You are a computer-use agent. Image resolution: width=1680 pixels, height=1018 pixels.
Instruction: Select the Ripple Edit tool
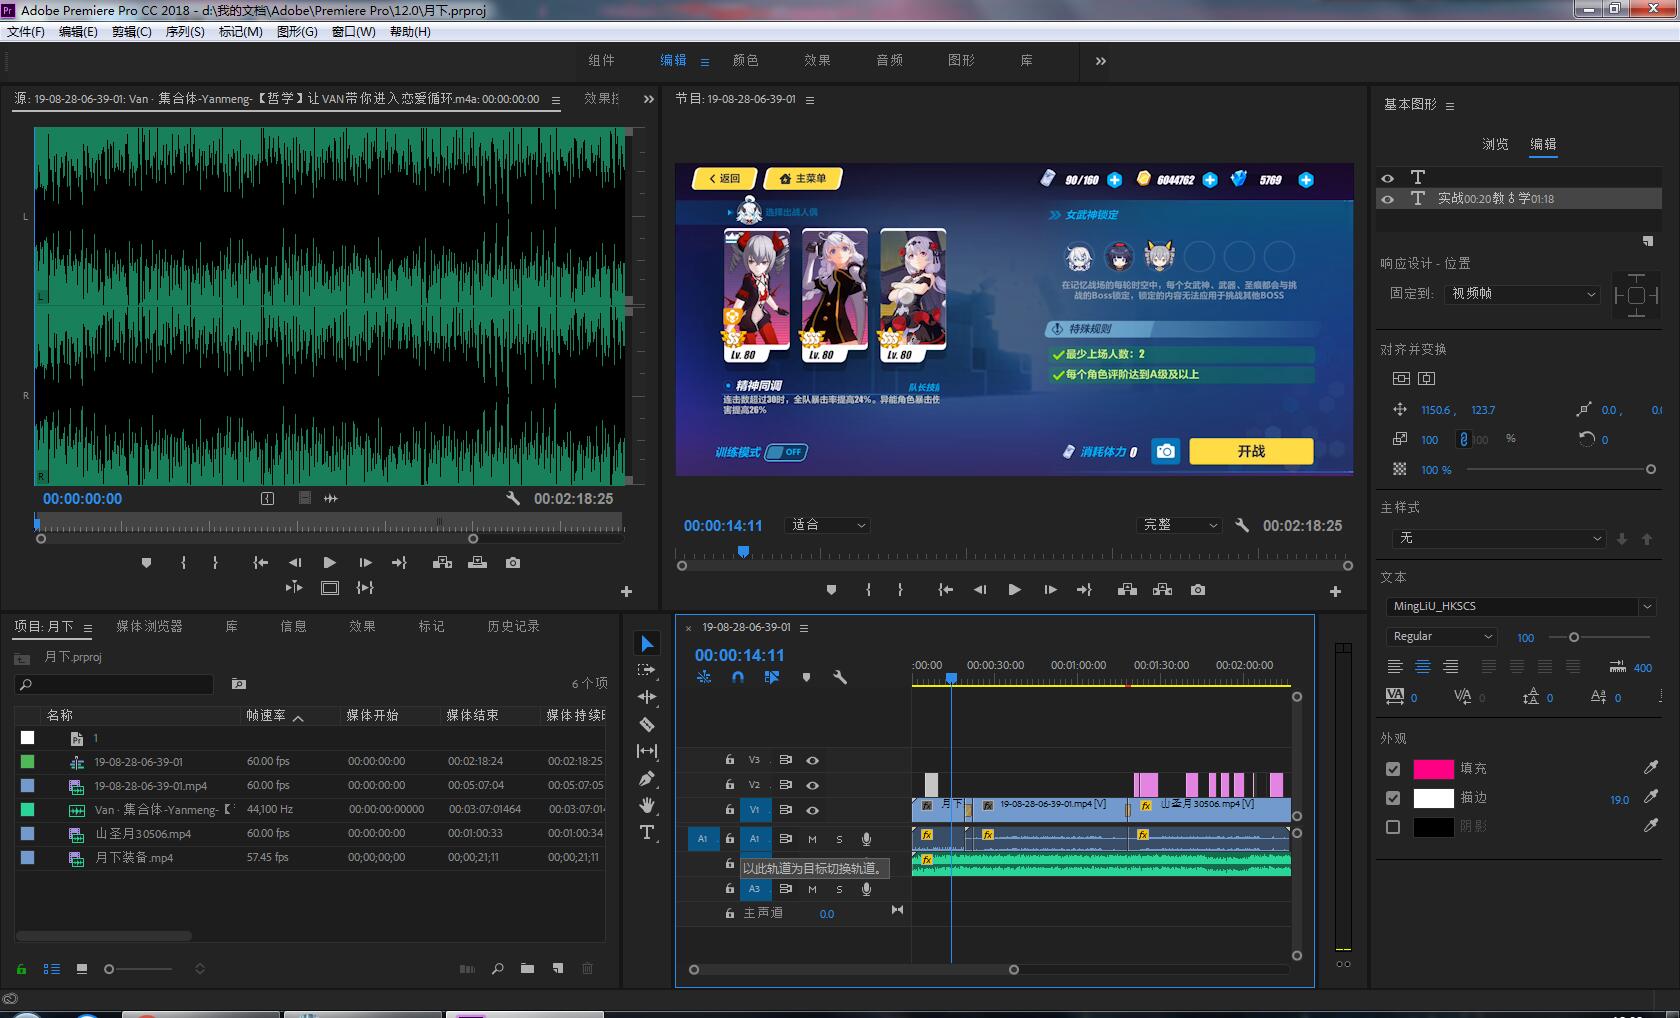(x=647, y=697)
